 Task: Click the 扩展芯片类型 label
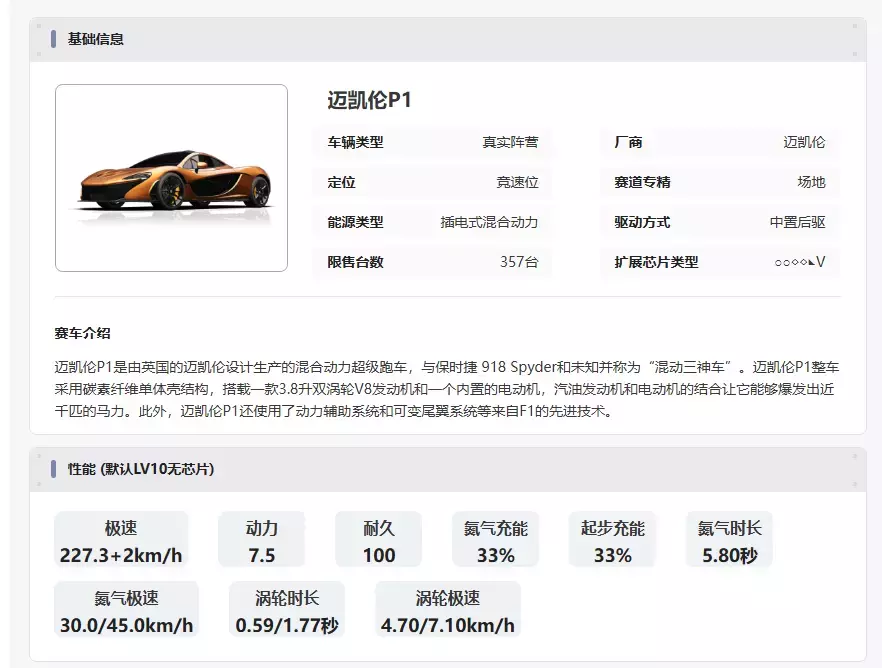pos(656,262)
